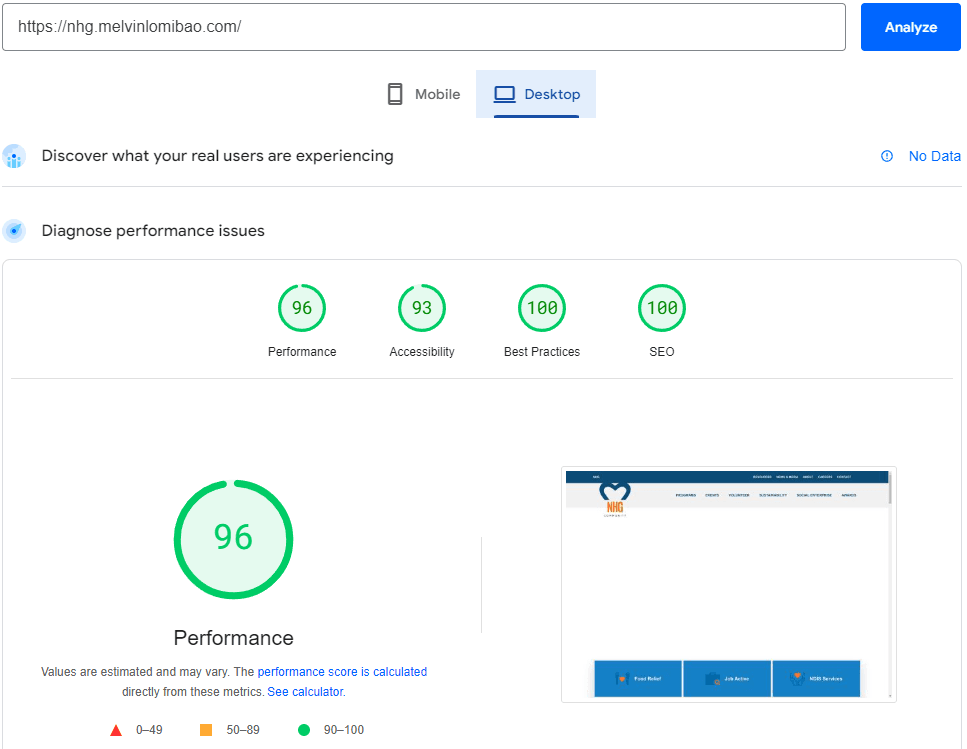Image resolution: width=967 pixels, height=749 pixels.
Task: Click the Diagnose performance issues icon
Action: click(x=14, y=230)
